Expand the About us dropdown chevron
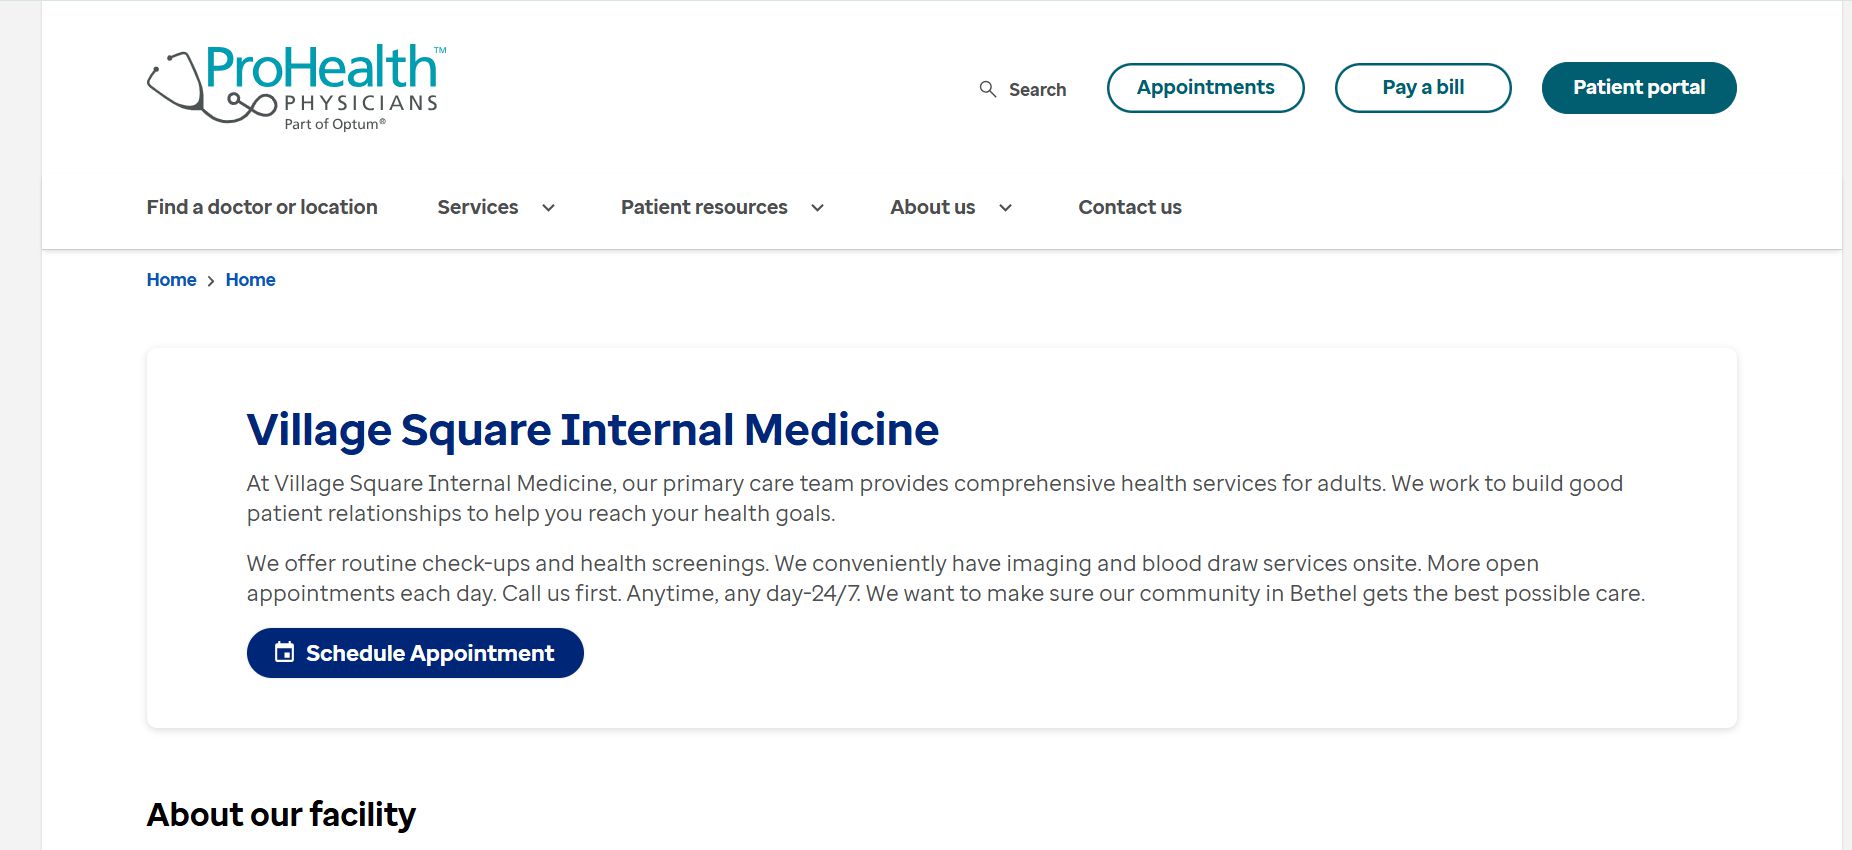The height and width of the screenshot is (850, 1852). 1005,208
